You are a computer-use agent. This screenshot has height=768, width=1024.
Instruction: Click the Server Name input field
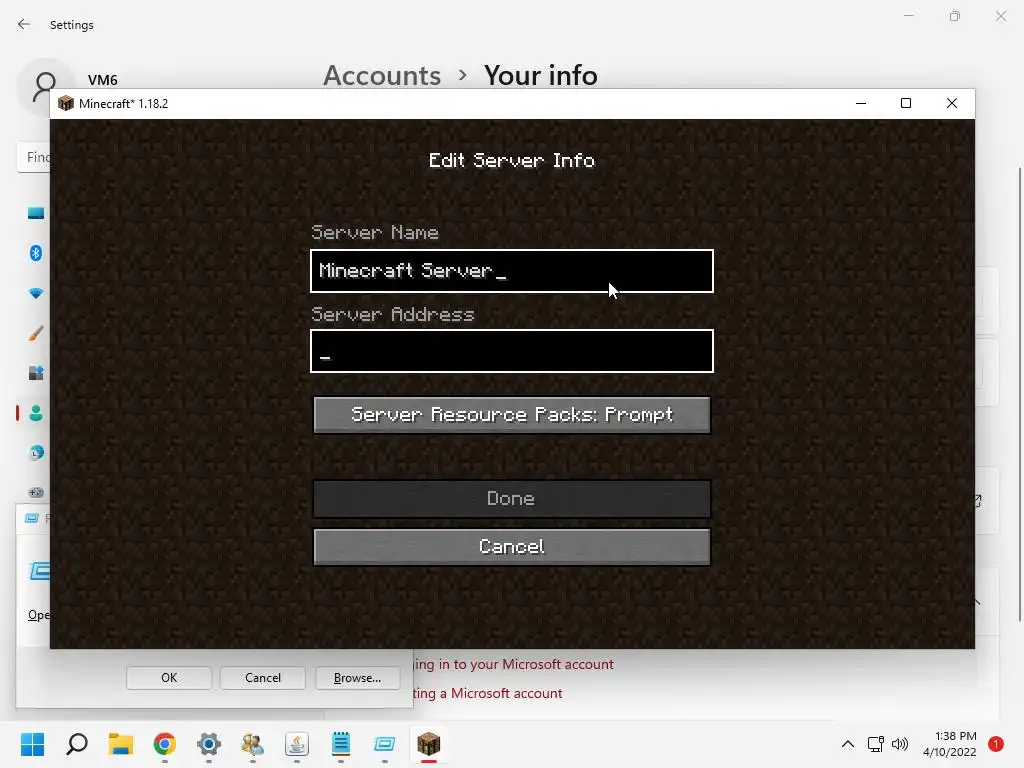[511, 271]
